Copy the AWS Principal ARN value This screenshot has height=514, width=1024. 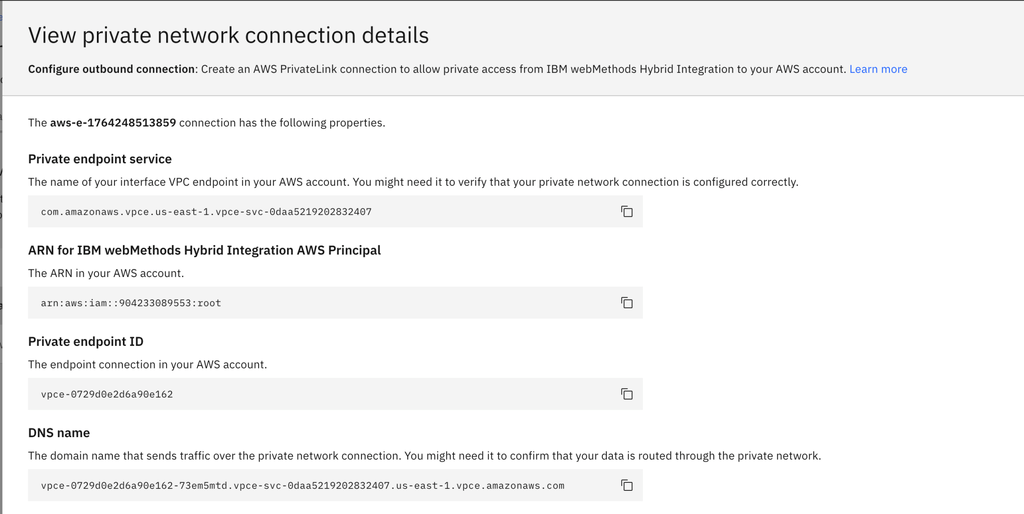pos(627,303)
